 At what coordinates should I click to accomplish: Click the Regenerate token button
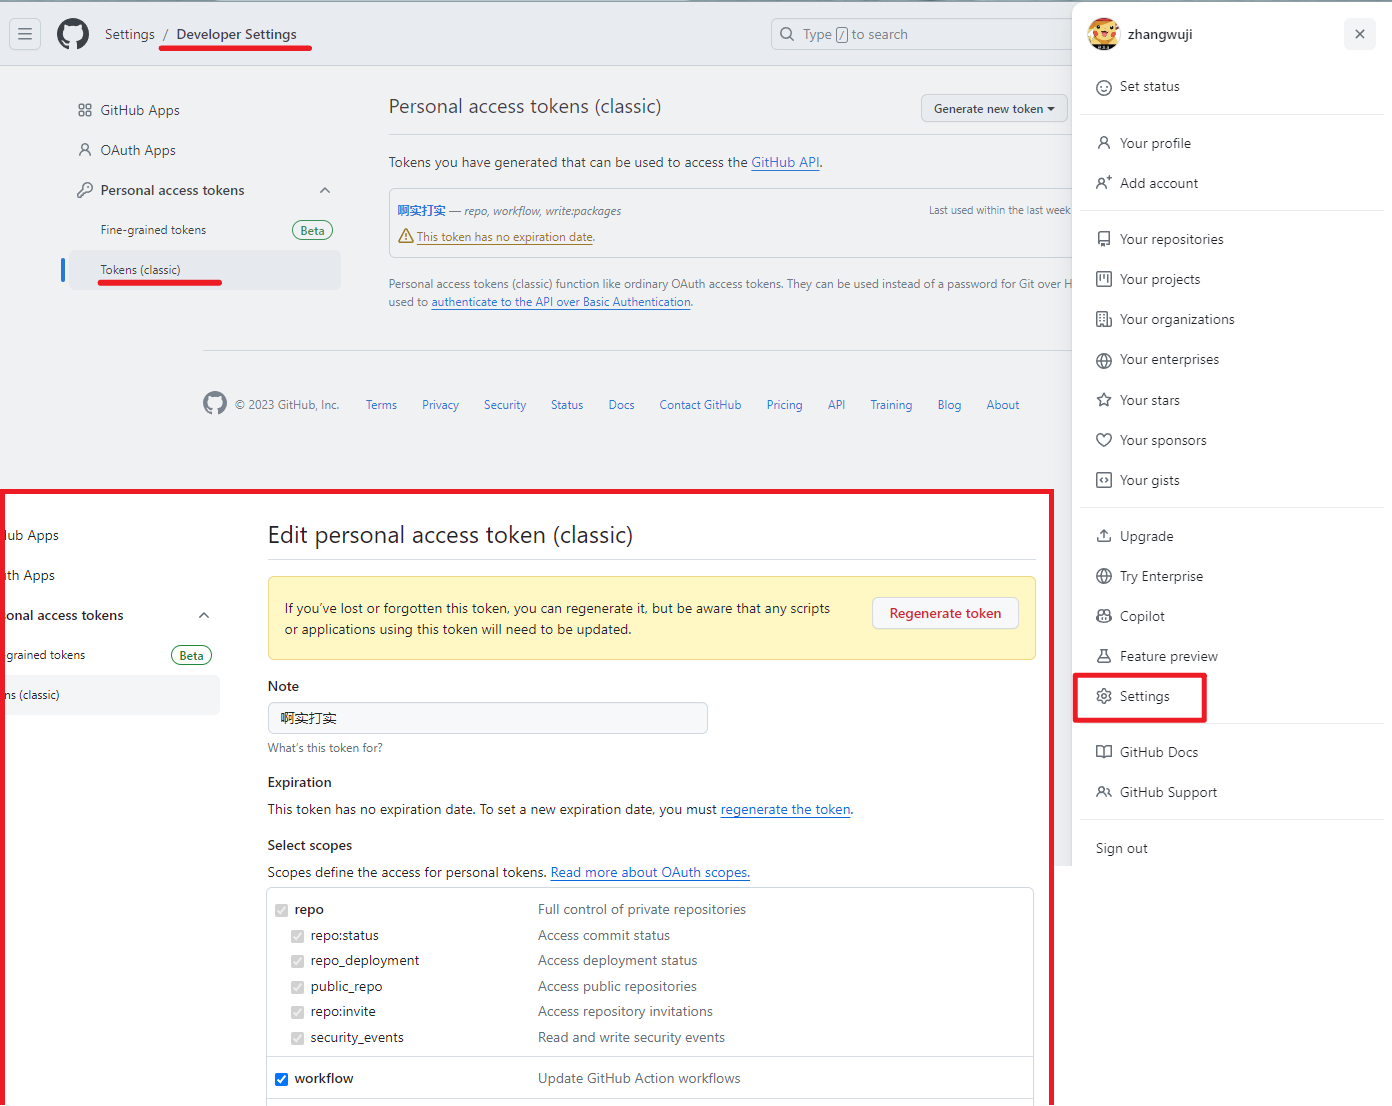pyautogui.click(x=945, y=613)
